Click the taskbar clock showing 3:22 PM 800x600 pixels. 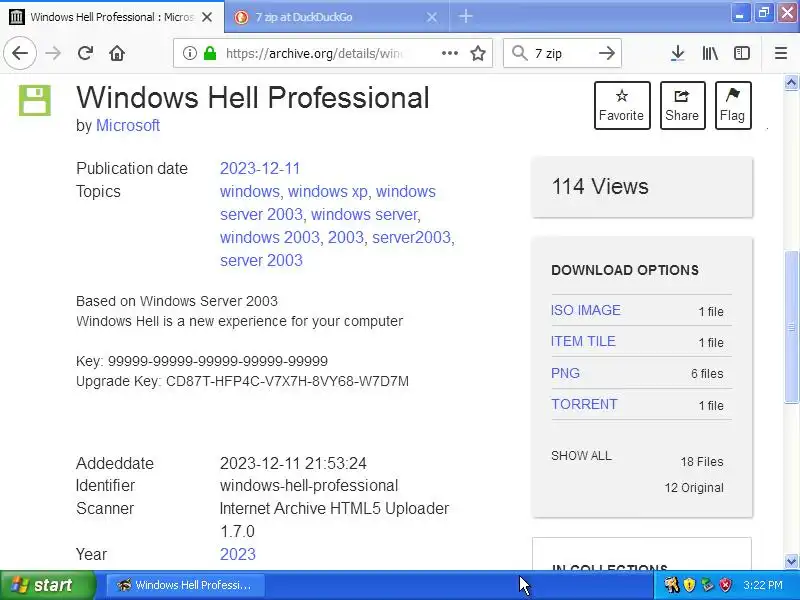tap(763, 585)
